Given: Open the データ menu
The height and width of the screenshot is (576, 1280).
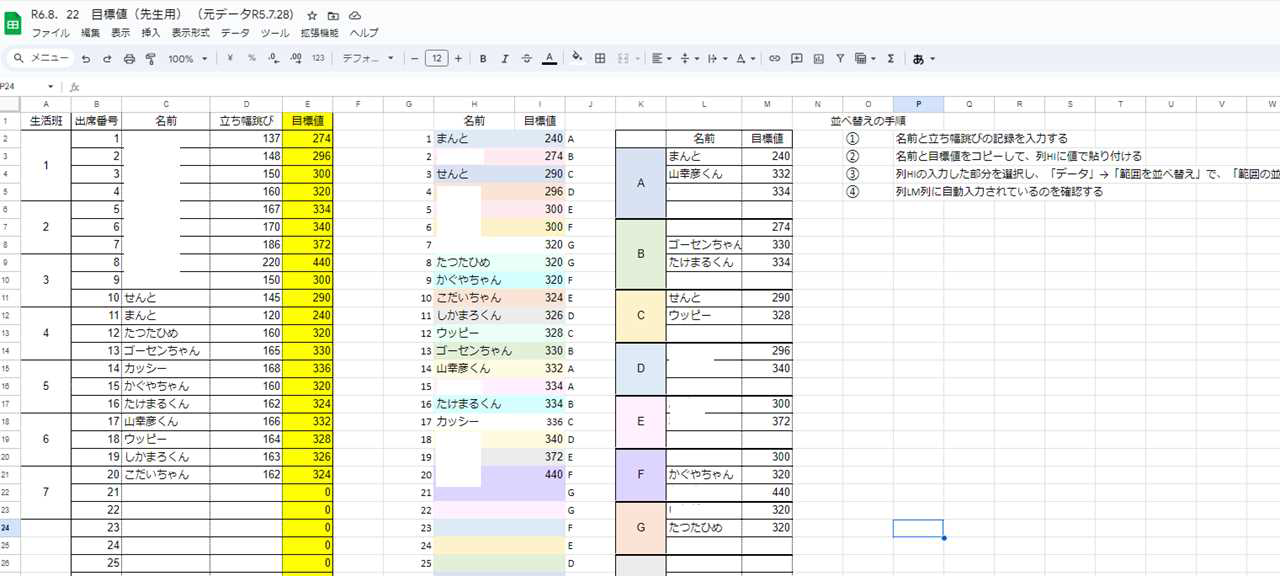Looking at the screenshot, I should (235, 33).
